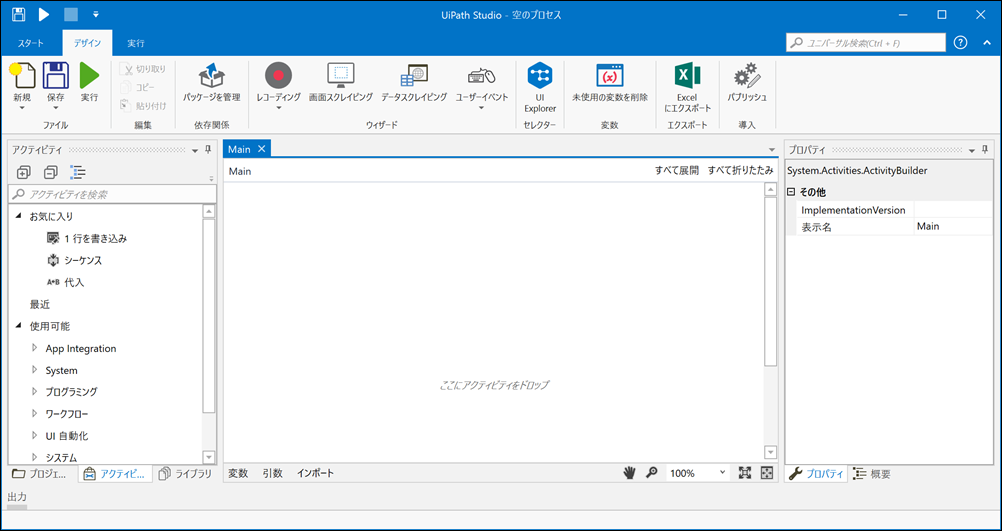
Task: Click the パブリッシュ publish icon
Action: point(746,76)
